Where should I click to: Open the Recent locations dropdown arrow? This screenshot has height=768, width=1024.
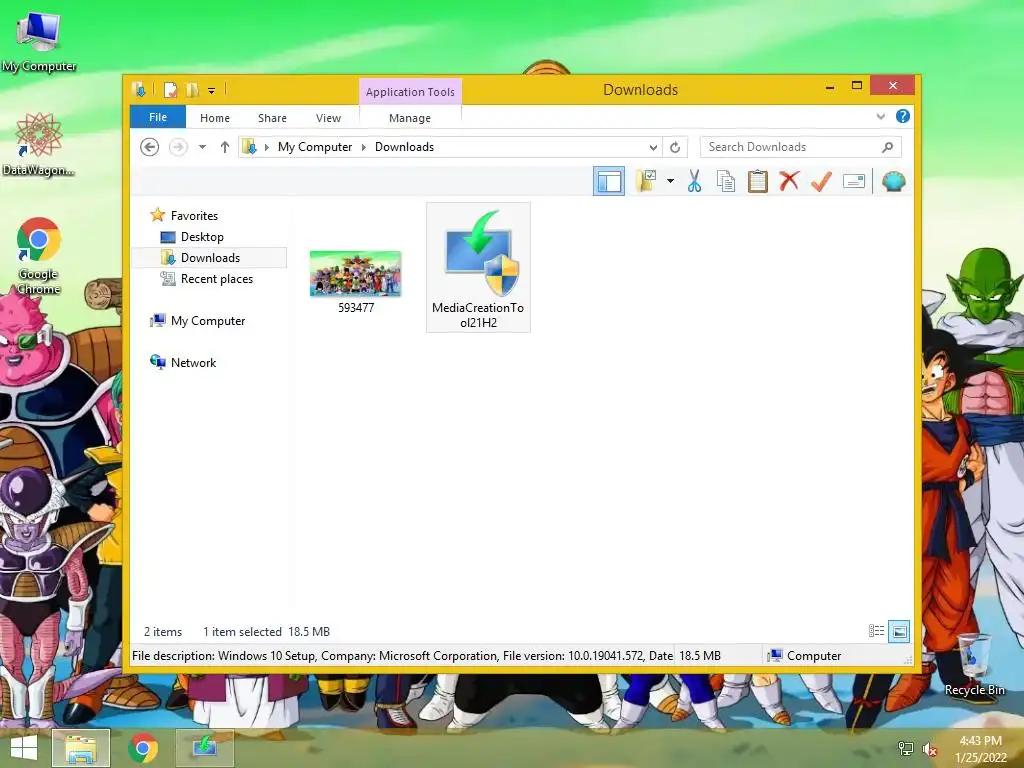(x=202, y=147)
